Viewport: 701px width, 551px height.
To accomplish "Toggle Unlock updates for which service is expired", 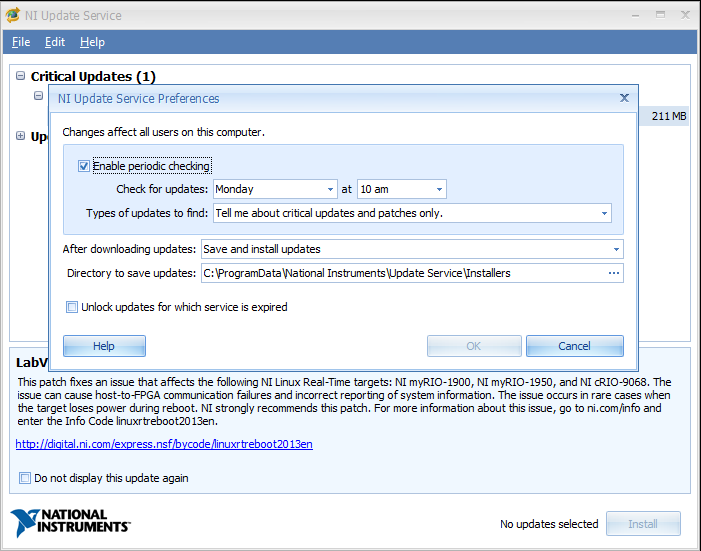I will click(72, 307).
